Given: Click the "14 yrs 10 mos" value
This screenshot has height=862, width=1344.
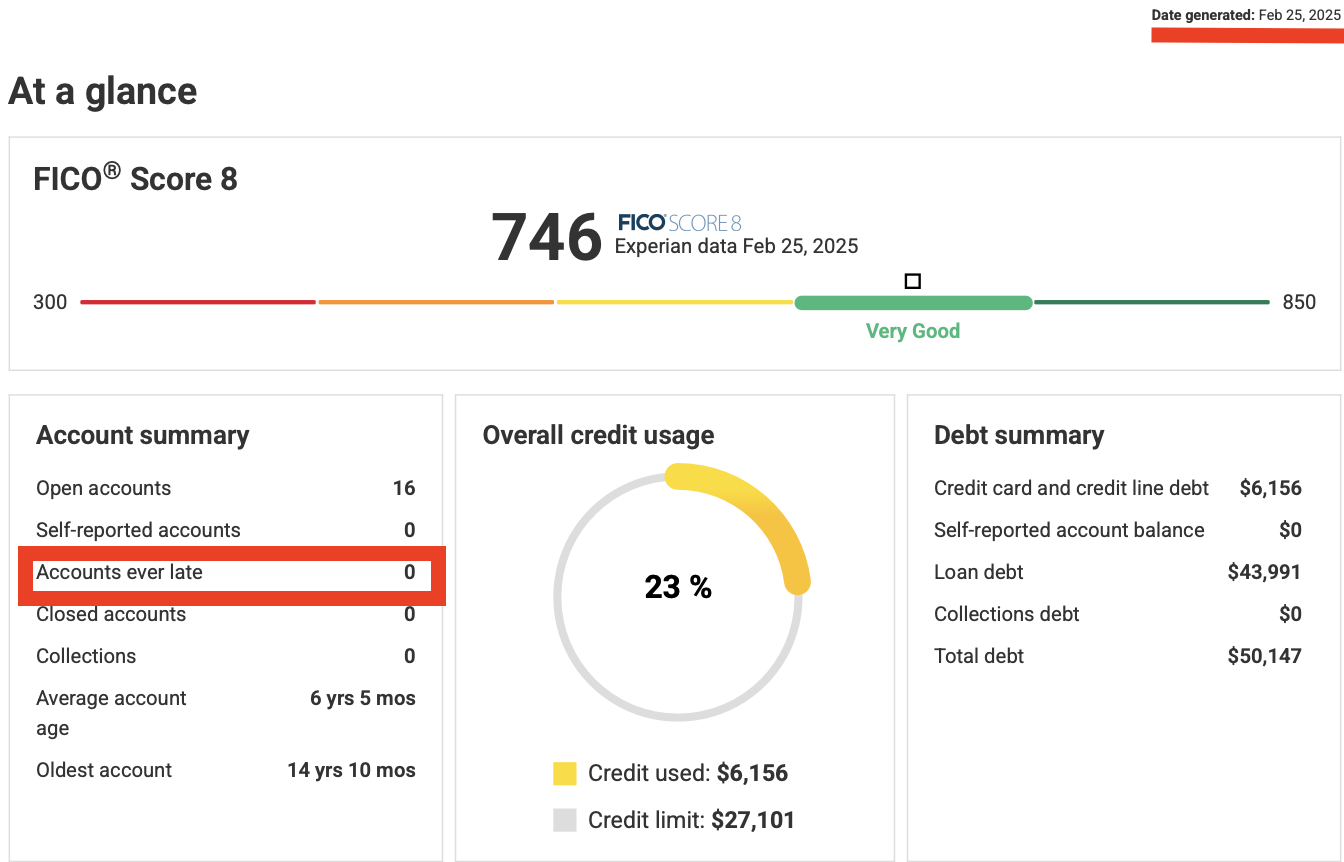Looking at the screenshot, I should [351, 770].
